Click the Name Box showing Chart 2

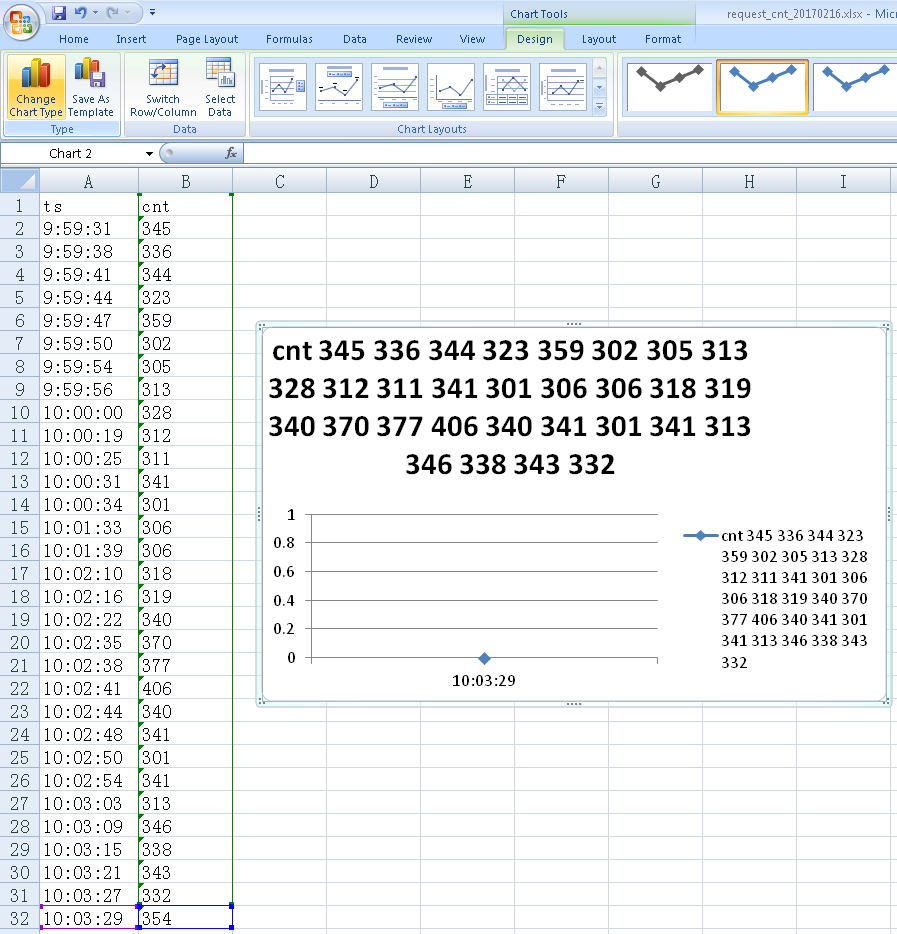click(x=71, y=154)
